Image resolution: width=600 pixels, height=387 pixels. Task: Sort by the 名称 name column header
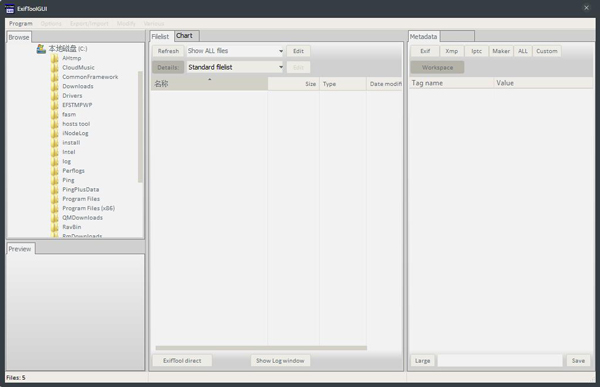[209, 84]
